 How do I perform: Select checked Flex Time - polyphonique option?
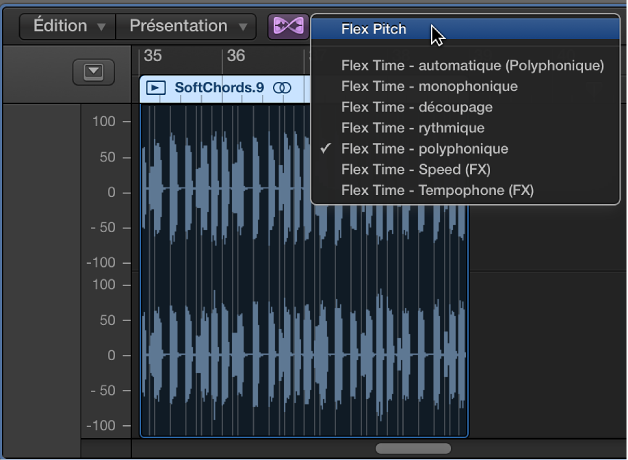coord(465,149)
